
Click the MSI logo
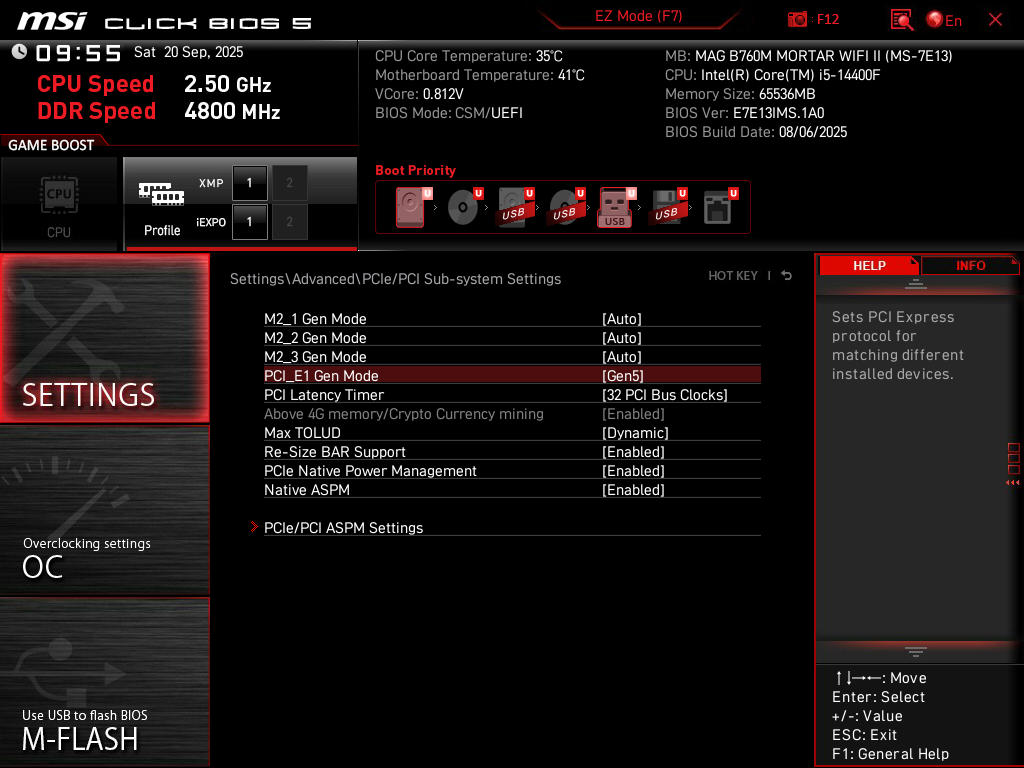[x=52, y=21]
